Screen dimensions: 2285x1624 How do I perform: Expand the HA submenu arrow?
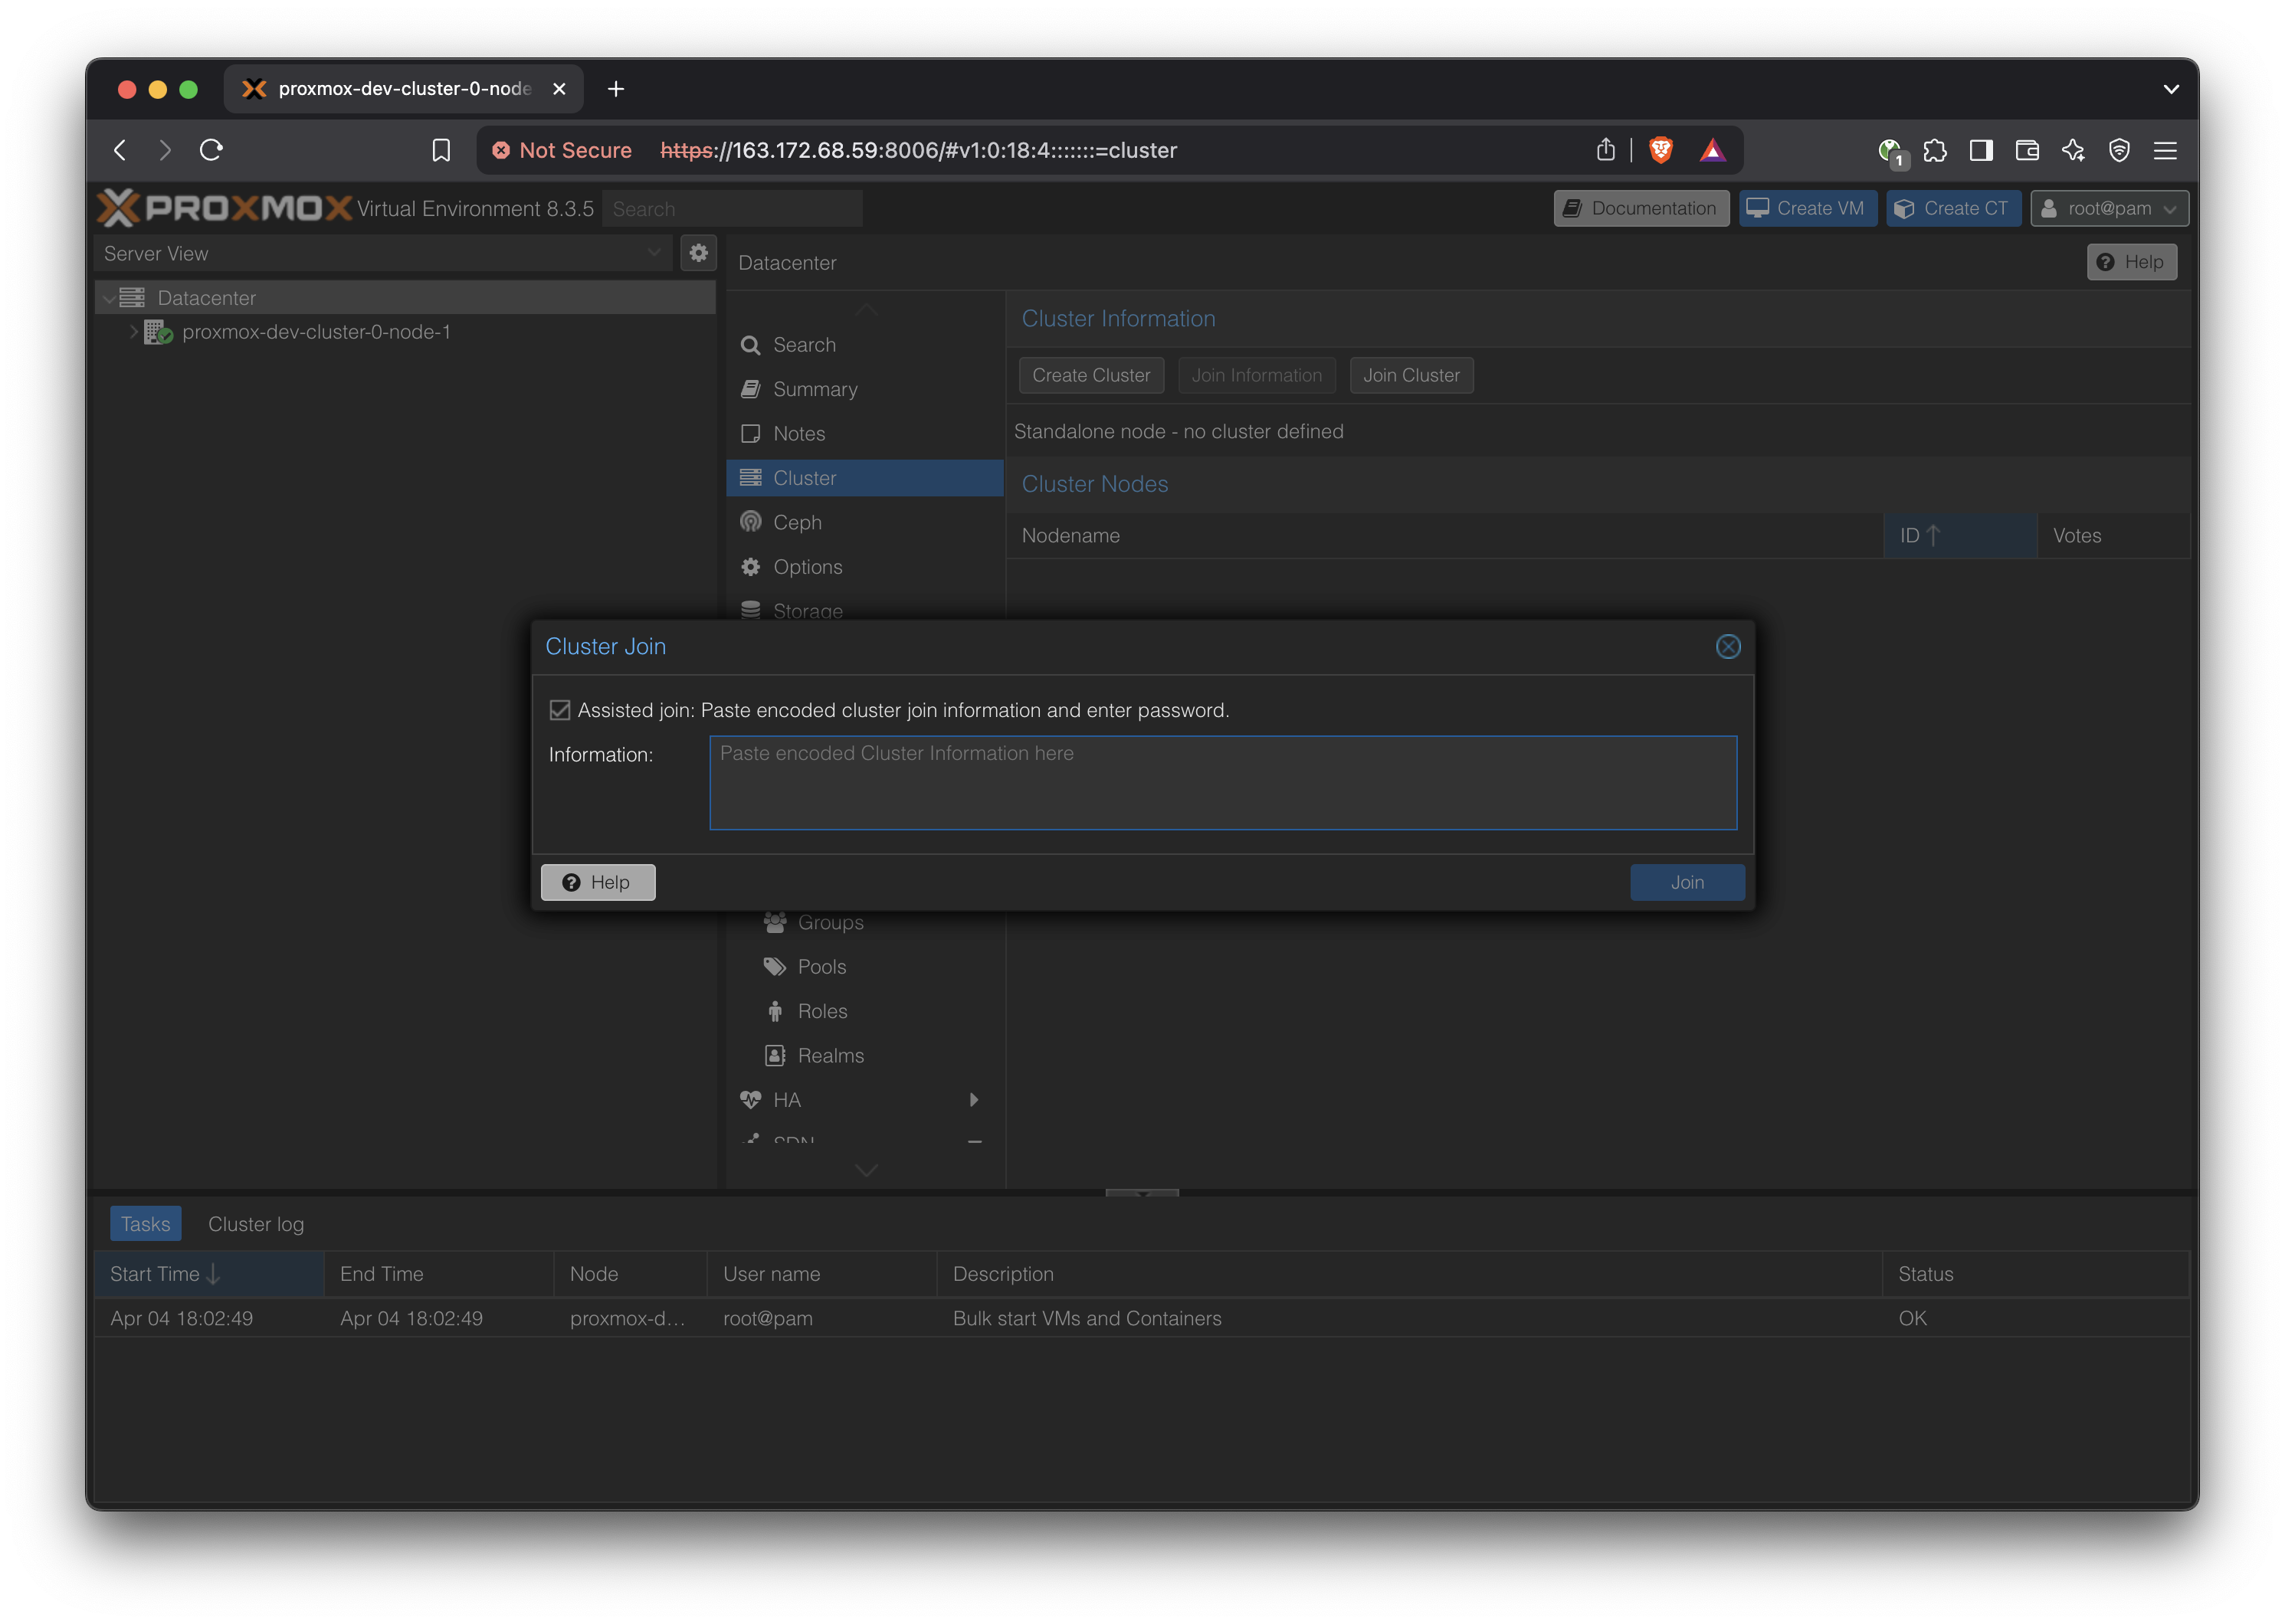tap(974, 1100)
